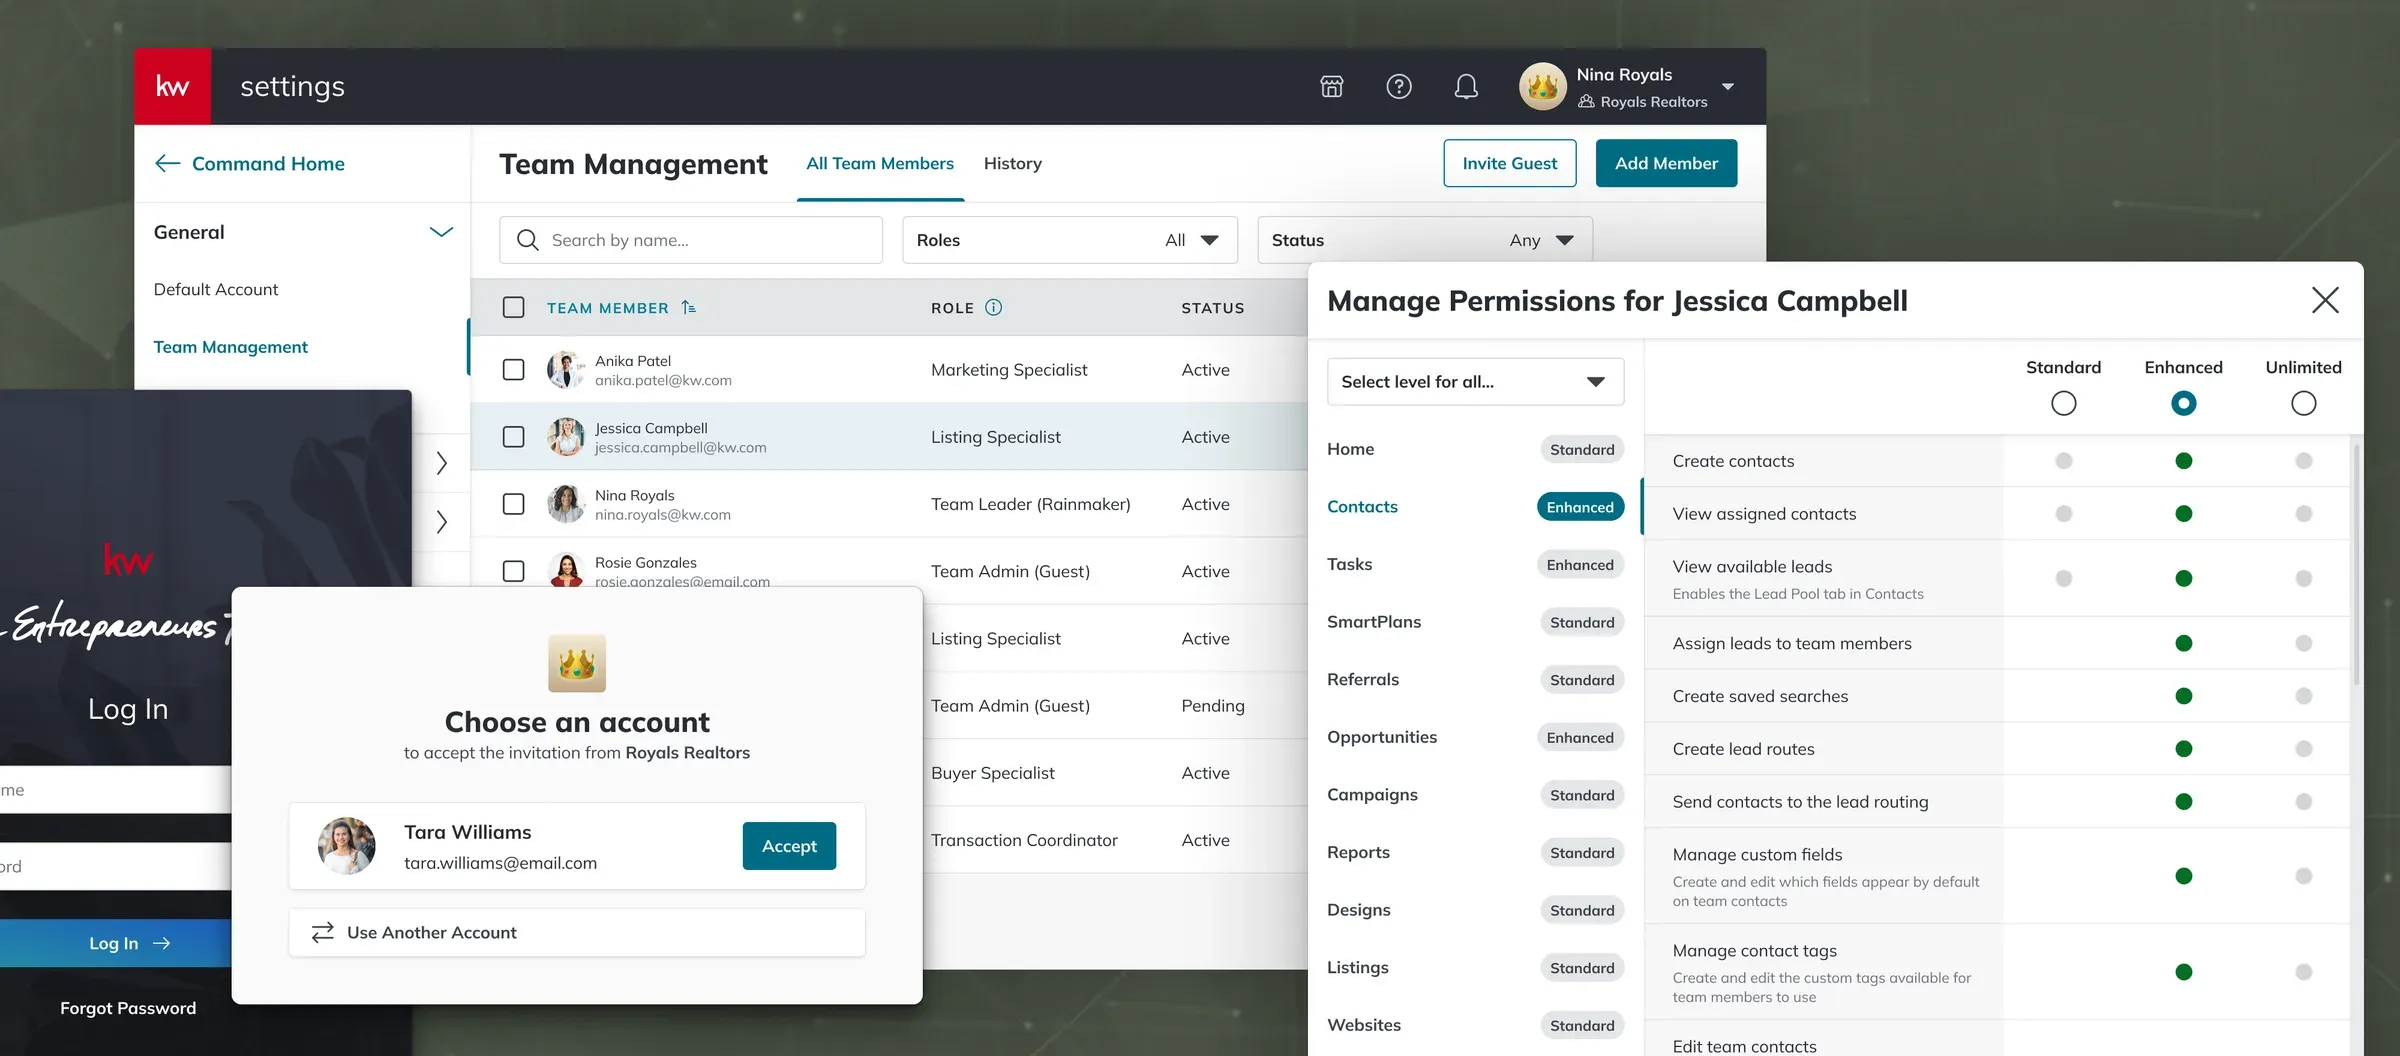
Task: Select the Enhanced level radio button
Action: [x=2183, y=403]
